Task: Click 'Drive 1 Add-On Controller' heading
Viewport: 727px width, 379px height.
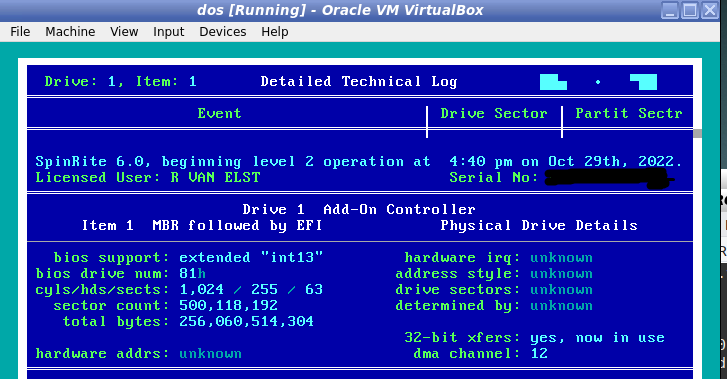Action: [359, 209]
